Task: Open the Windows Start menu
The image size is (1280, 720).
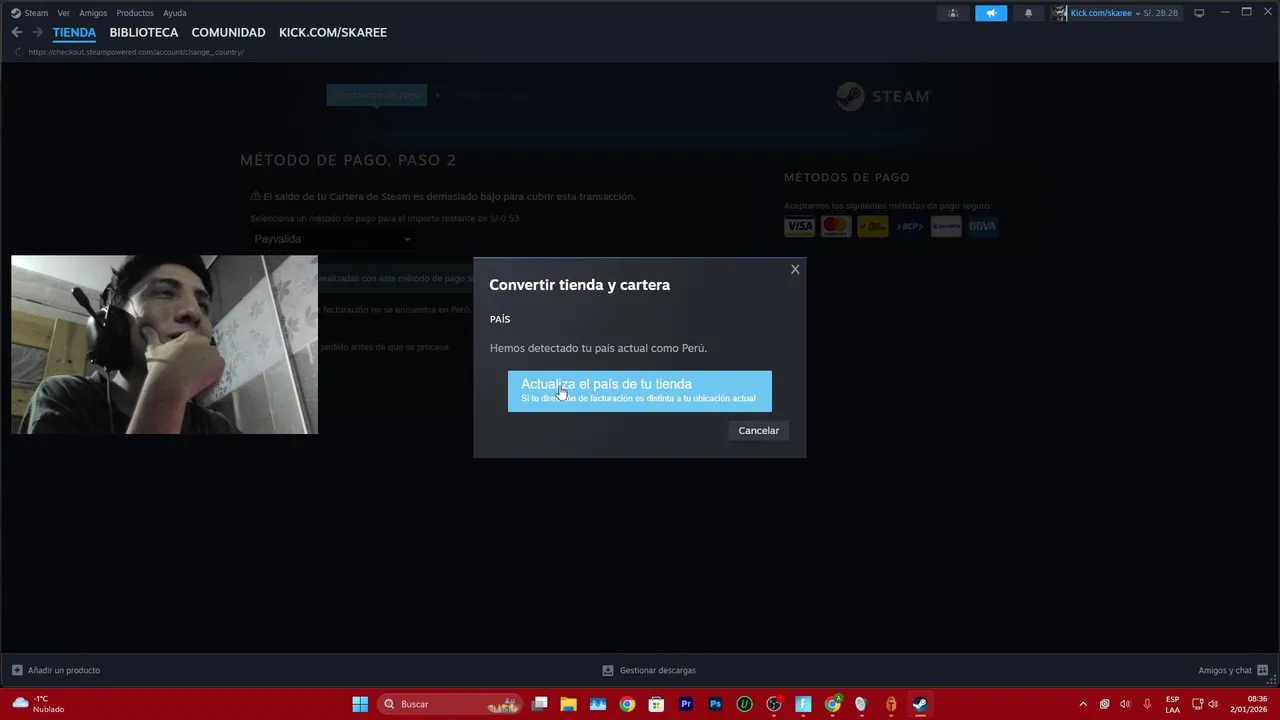Action: (x=360, y=704)
